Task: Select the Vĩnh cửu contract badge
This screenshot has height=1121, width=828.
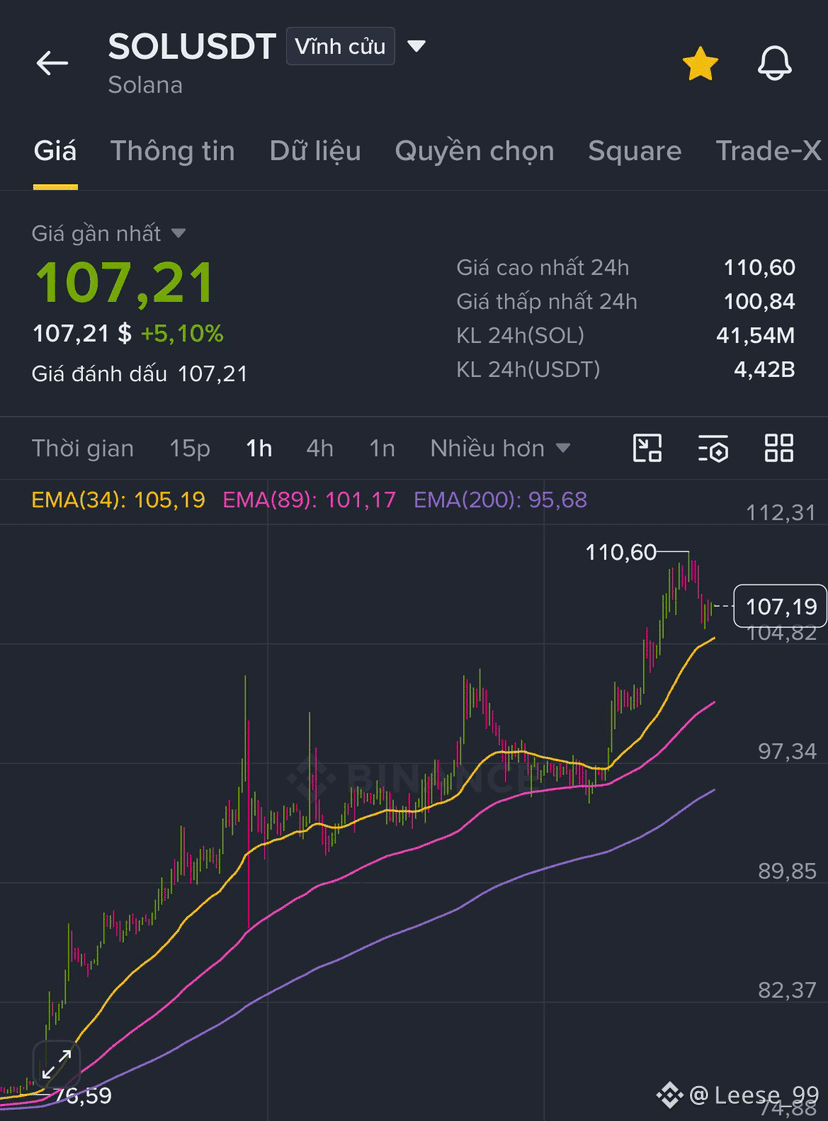Action: point(340,46)
